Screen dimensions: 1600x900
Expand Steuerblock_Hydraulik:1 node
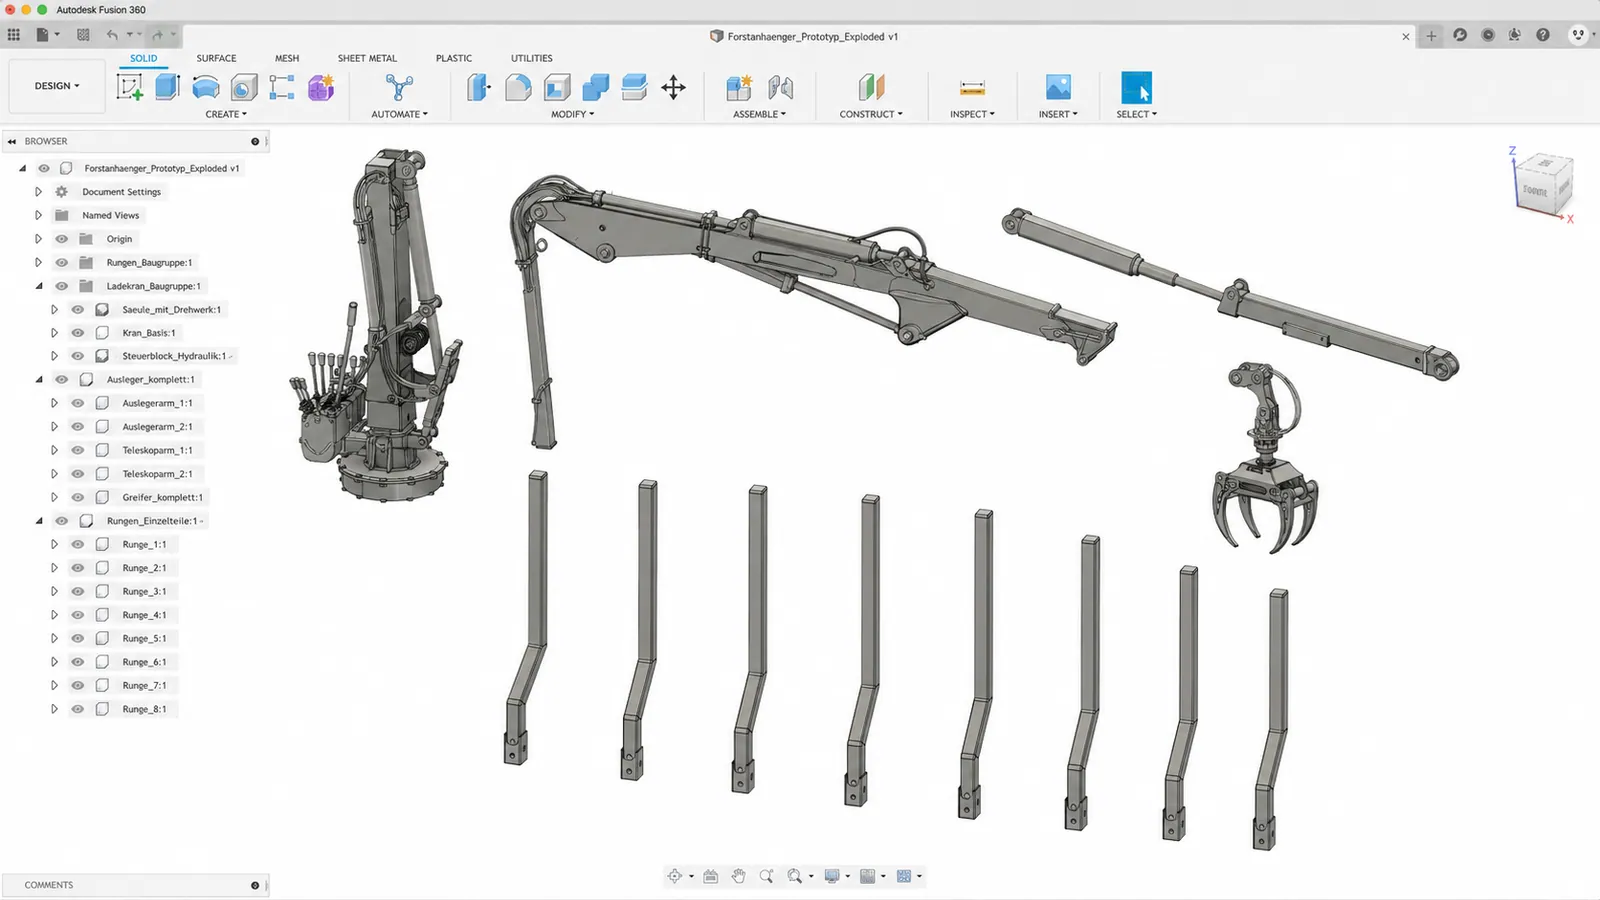tap(54, 356)
